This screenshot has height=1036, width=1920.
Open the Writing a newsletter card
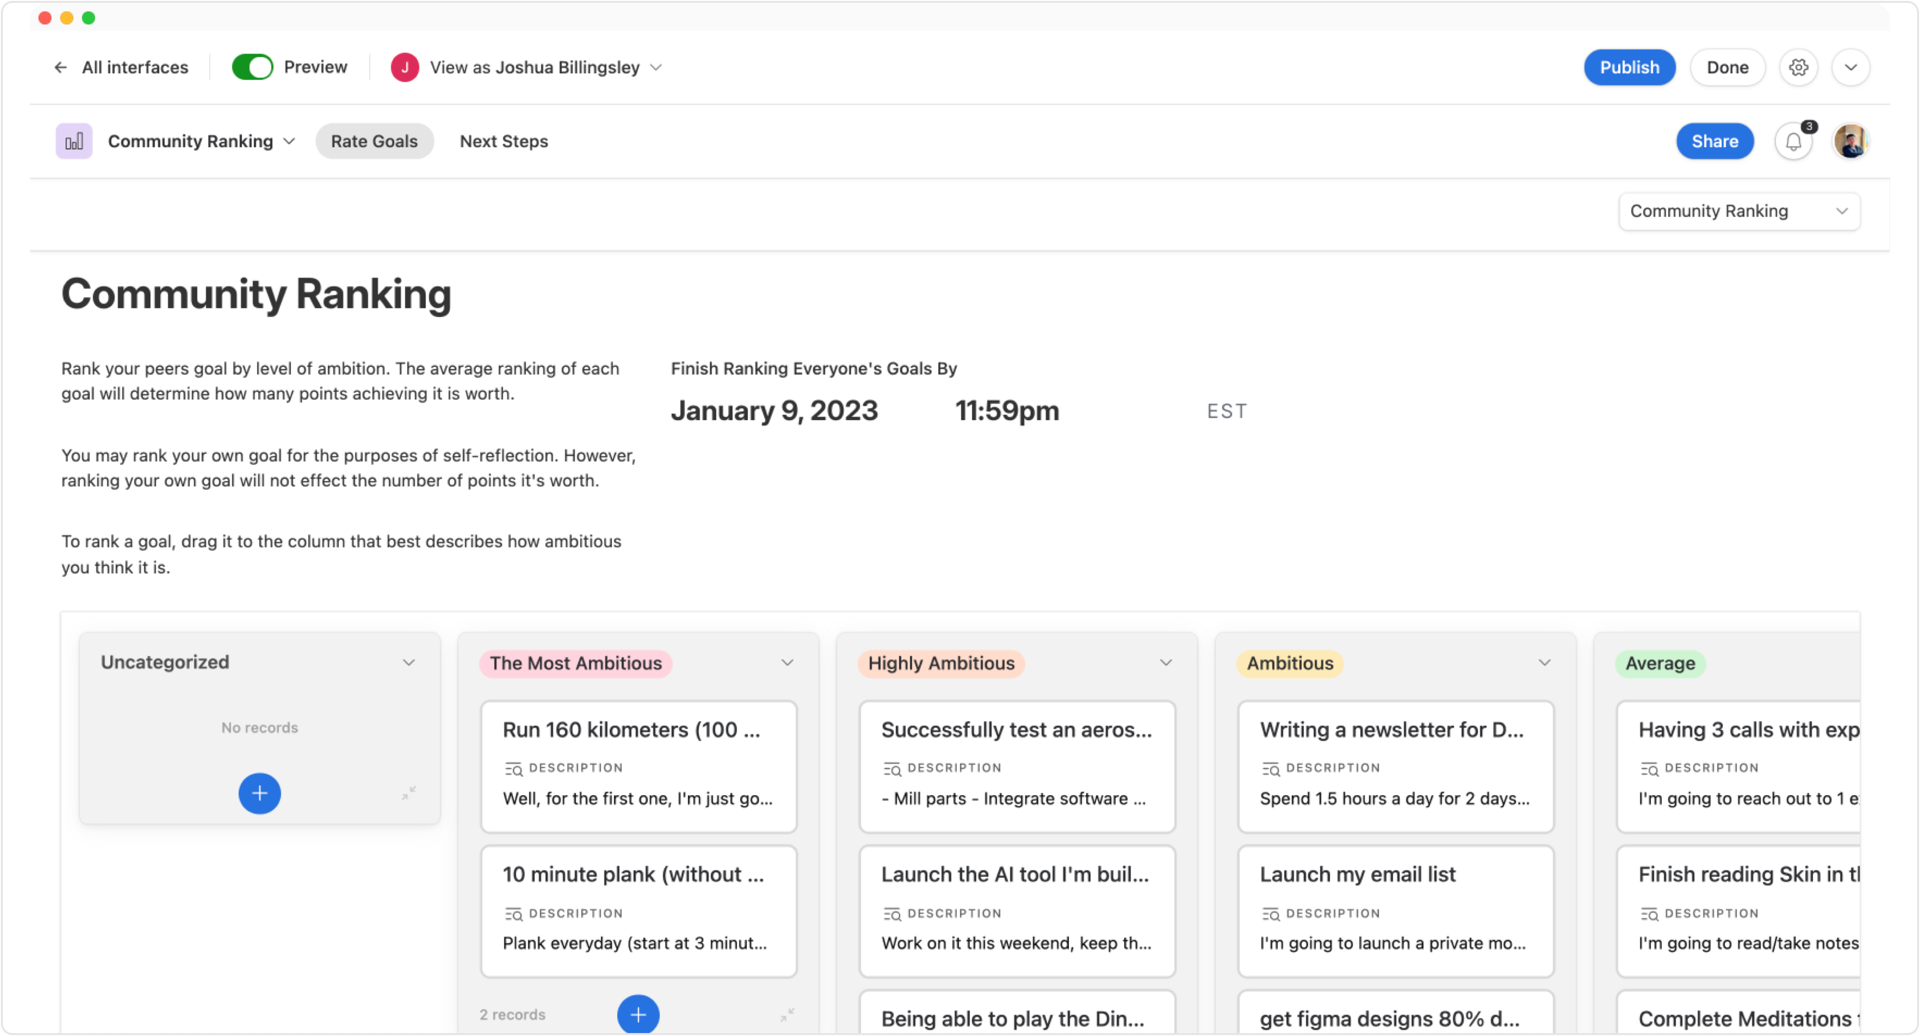1395,766
